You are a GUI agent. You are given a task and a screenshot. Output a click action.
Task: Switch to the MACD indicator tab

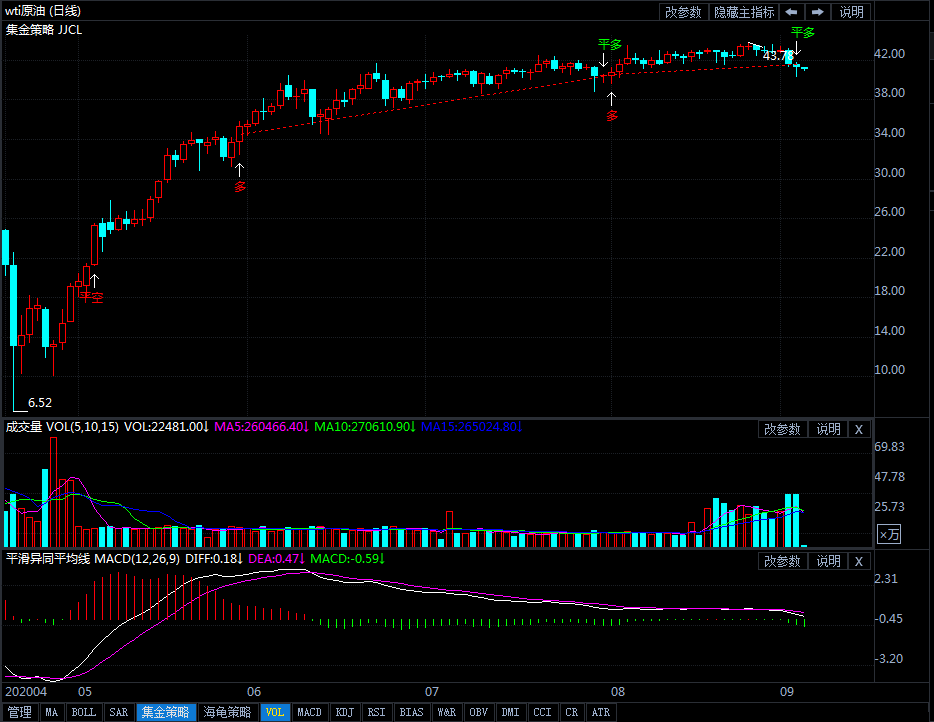[x=309, y=712]
